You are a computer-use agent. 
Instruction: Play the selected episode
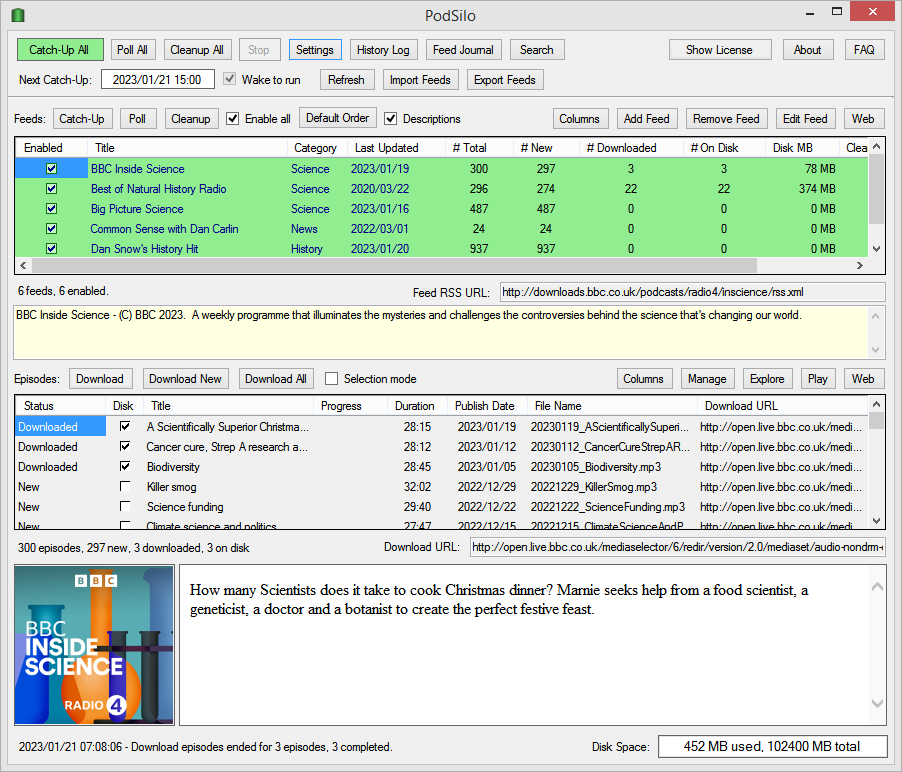coord(818,378)
